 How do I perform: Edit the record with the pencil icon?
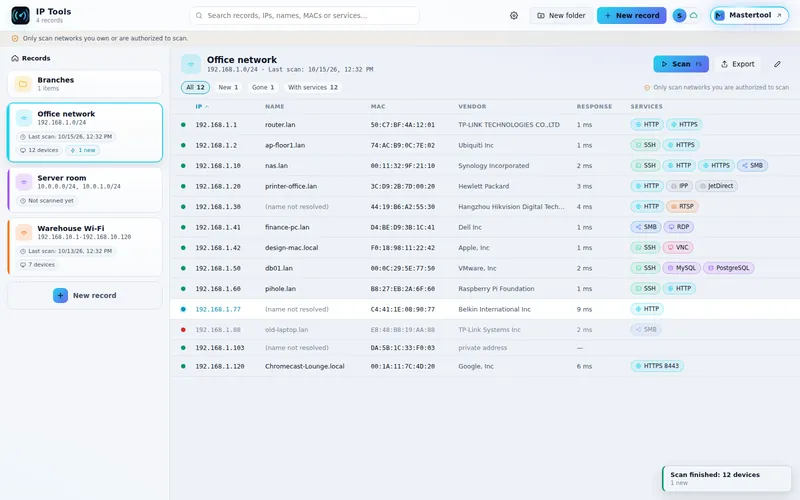pyautogui.click(x=777, y=64)
